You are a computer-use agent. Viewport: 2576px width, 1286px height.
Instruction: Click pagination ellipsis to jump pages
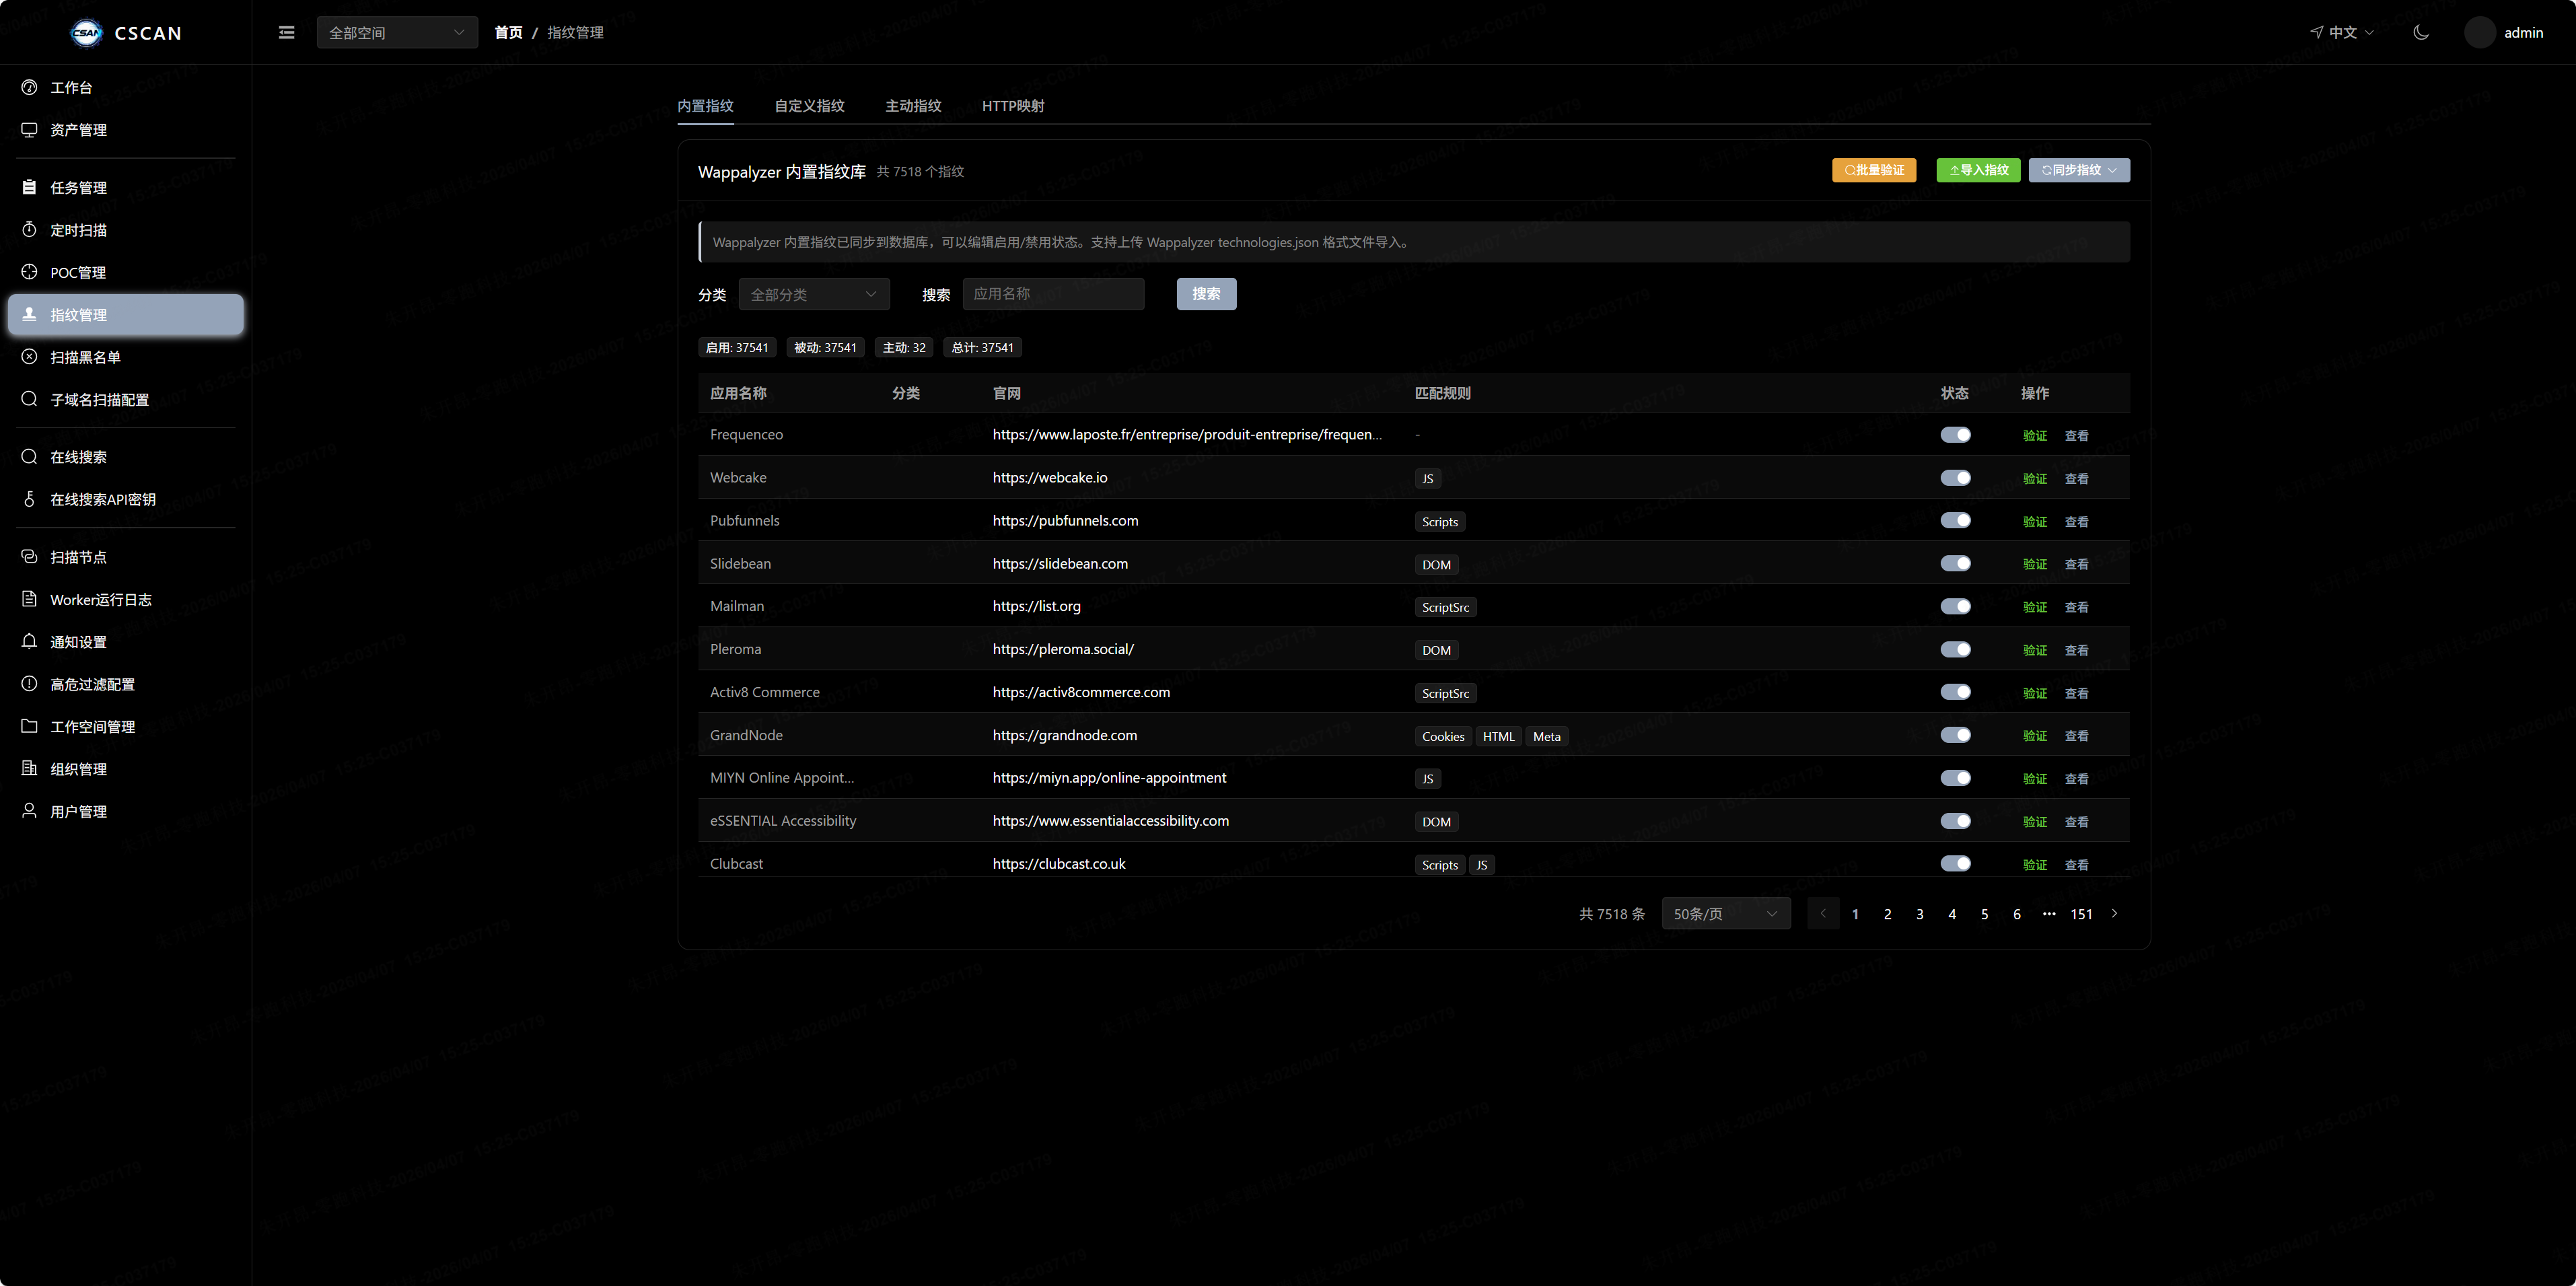point(2049,914)
